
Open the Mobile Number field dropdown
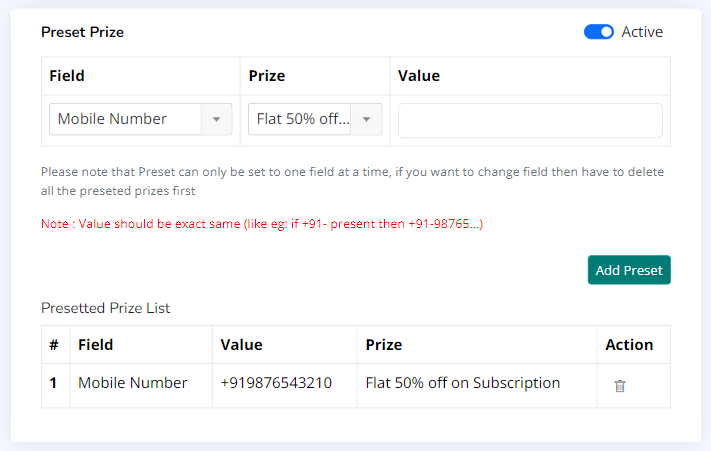click(x=141, y=119)
